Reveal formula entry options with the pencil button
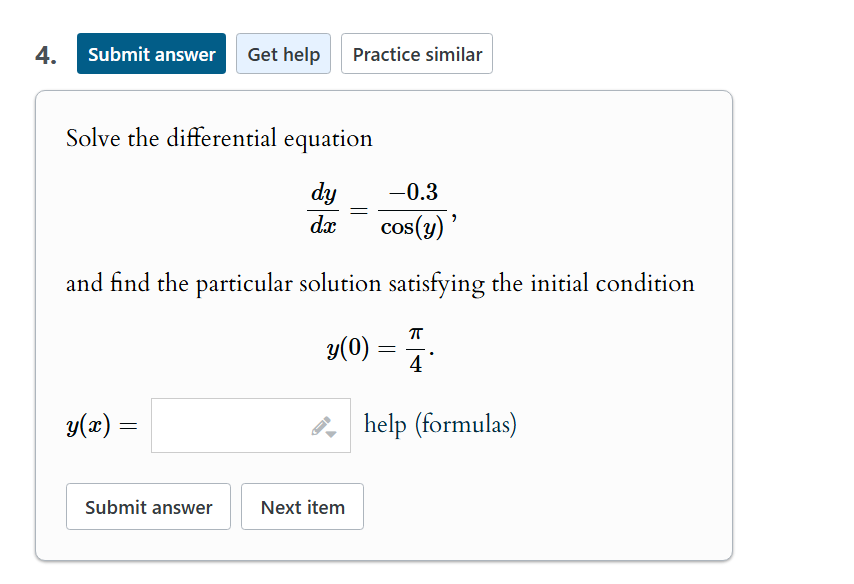The image size is (854, 584). [320, 424]
